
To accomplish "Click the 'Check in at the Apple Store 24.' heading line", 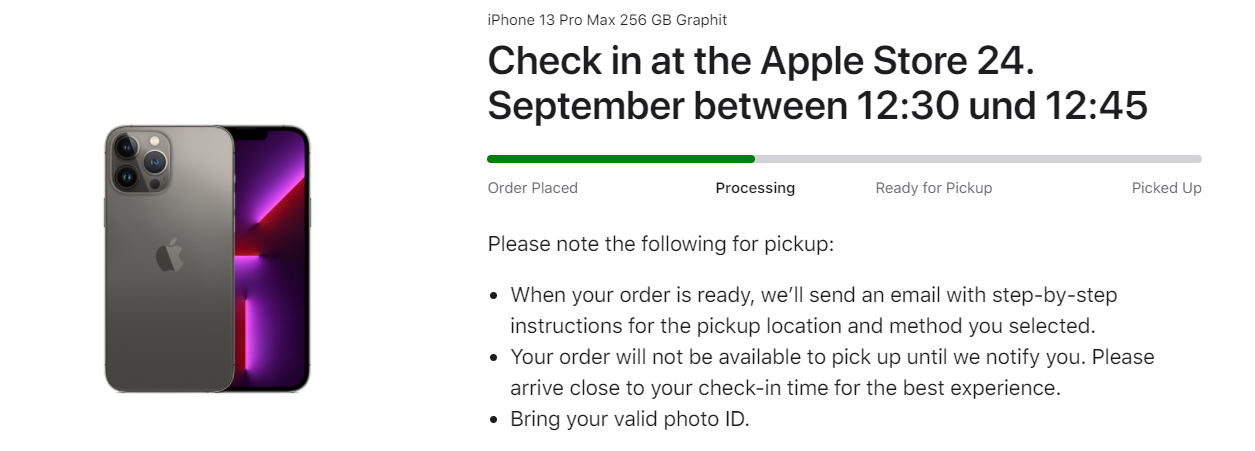I will pos(760,62).
